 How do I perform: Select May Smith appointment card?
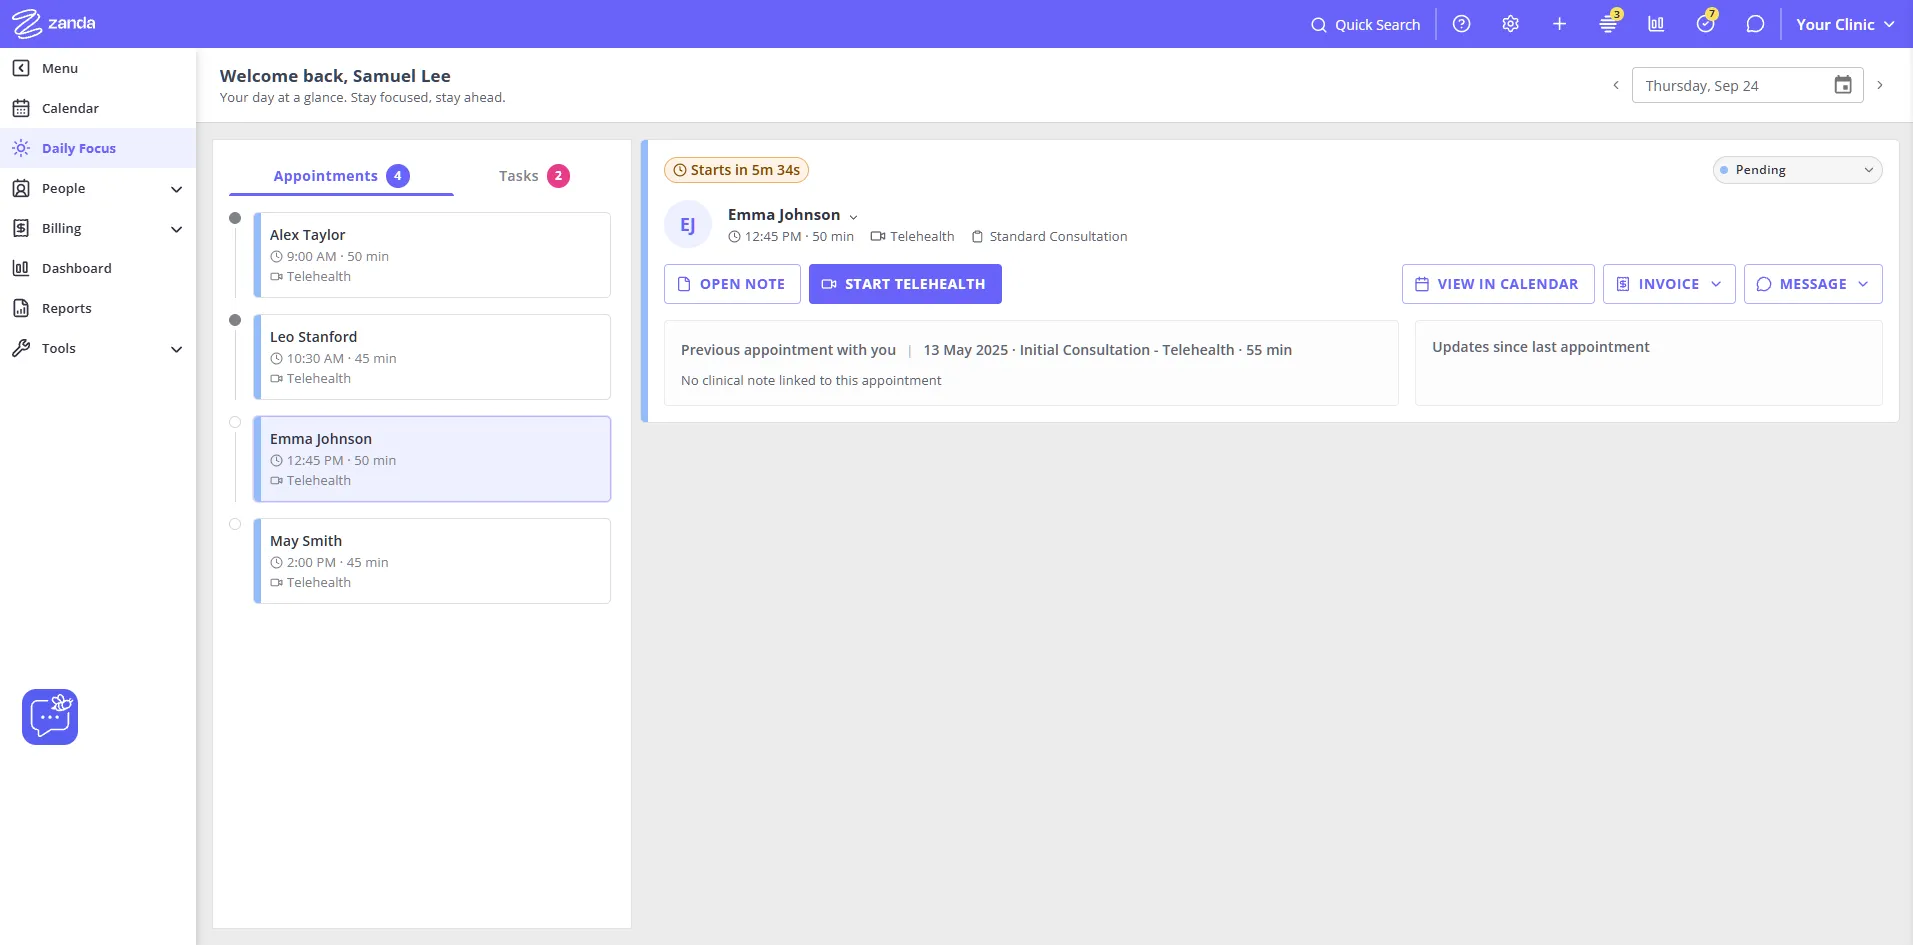432,561
